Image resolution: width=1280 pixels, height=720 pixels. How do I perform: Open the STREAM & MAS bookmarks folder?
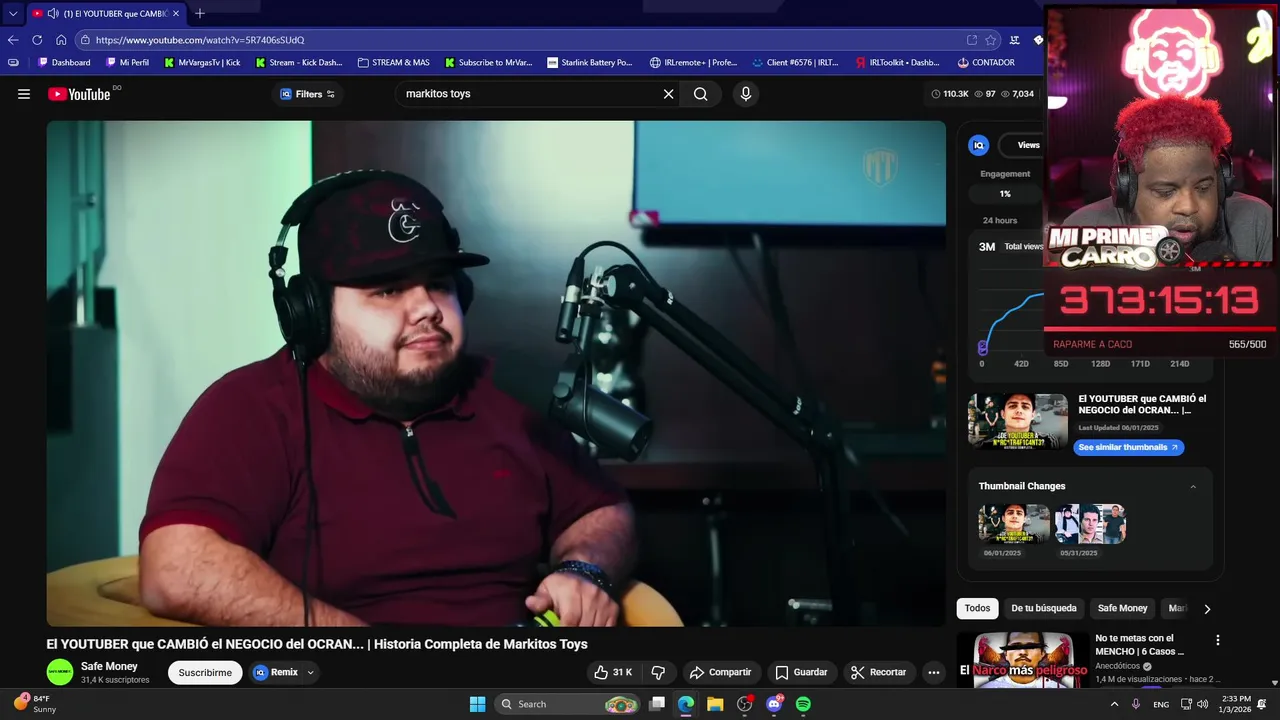point(393,62)
